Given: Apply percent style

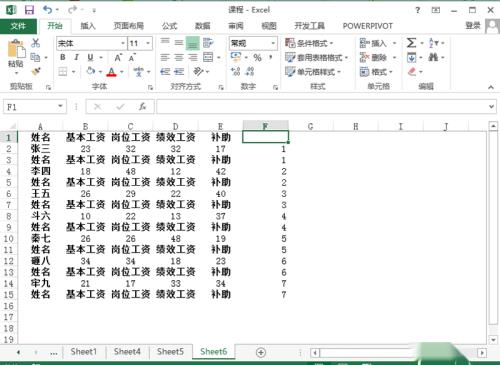Looking at the screenshot, I should pyautogui.click(x=257, y=57).
